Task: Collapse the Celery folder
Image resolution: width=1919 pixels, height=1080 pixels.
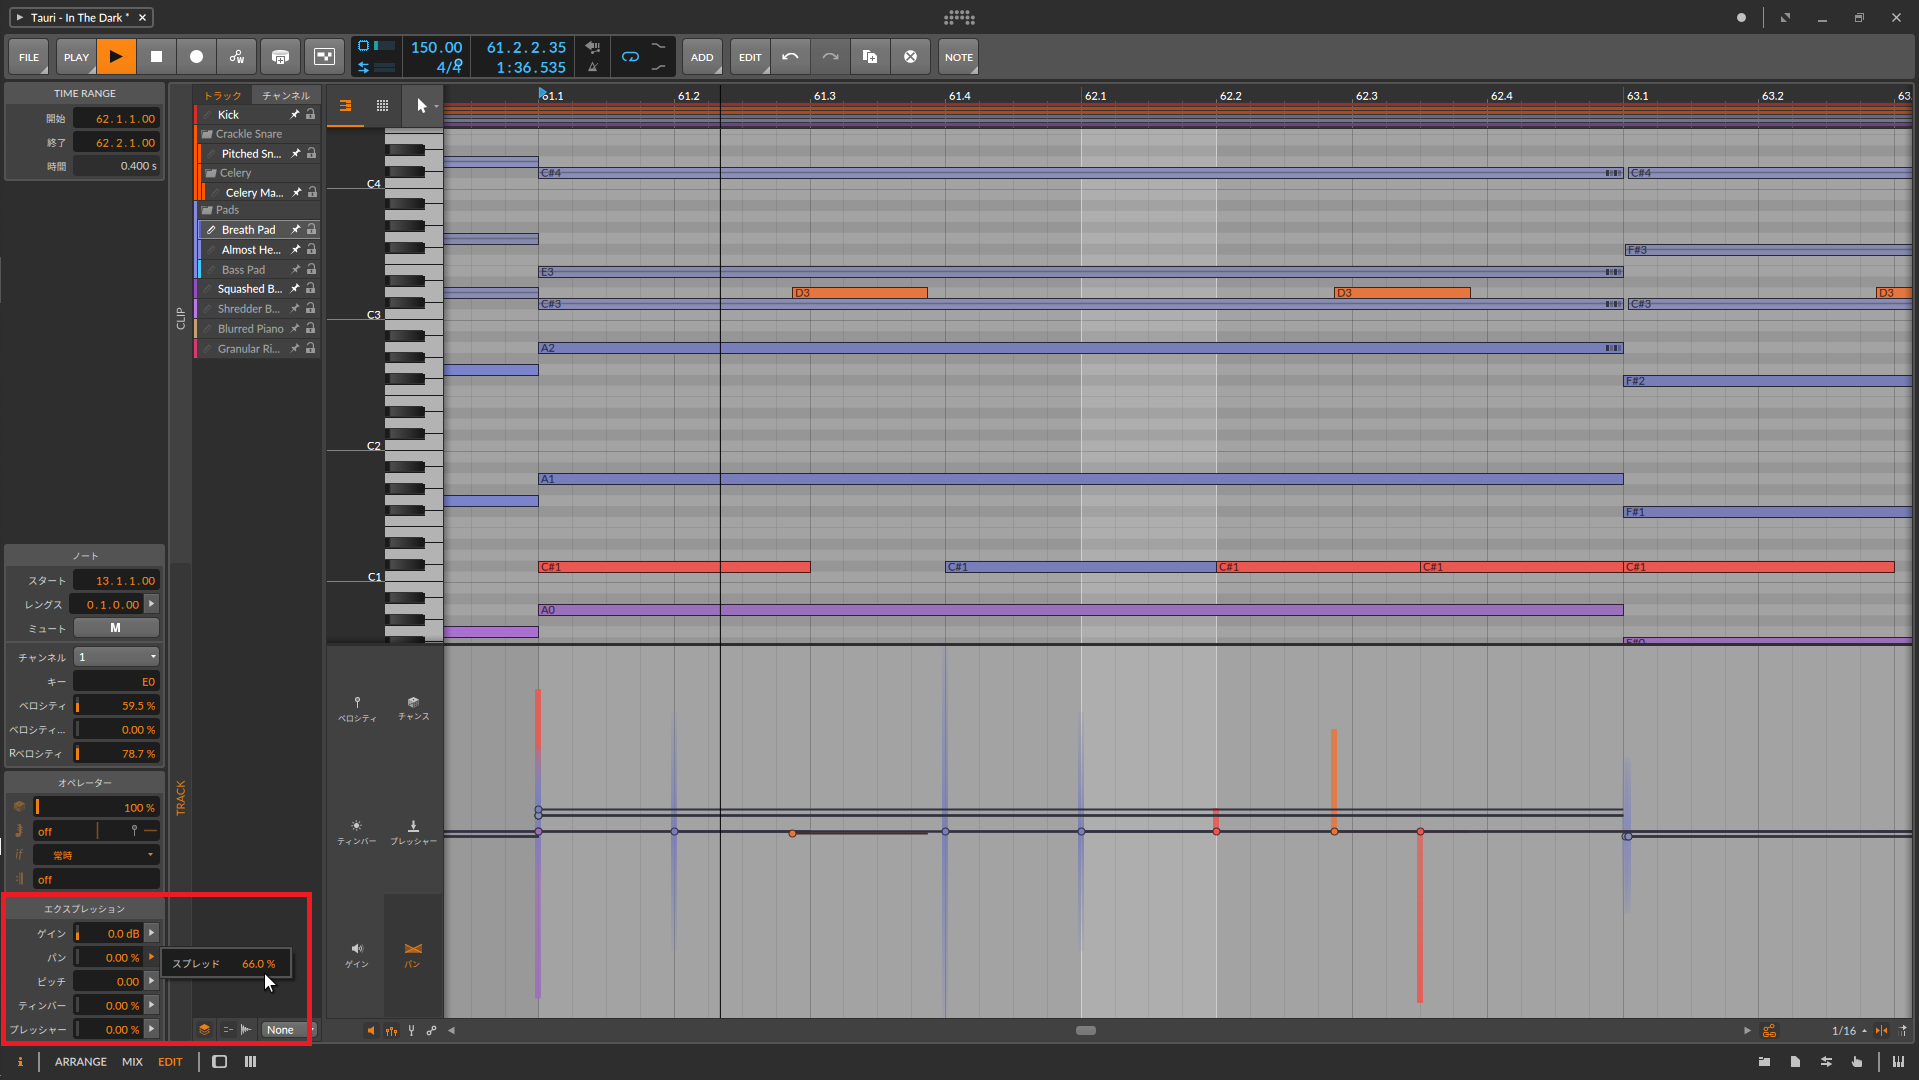Action: pos(211,173)
